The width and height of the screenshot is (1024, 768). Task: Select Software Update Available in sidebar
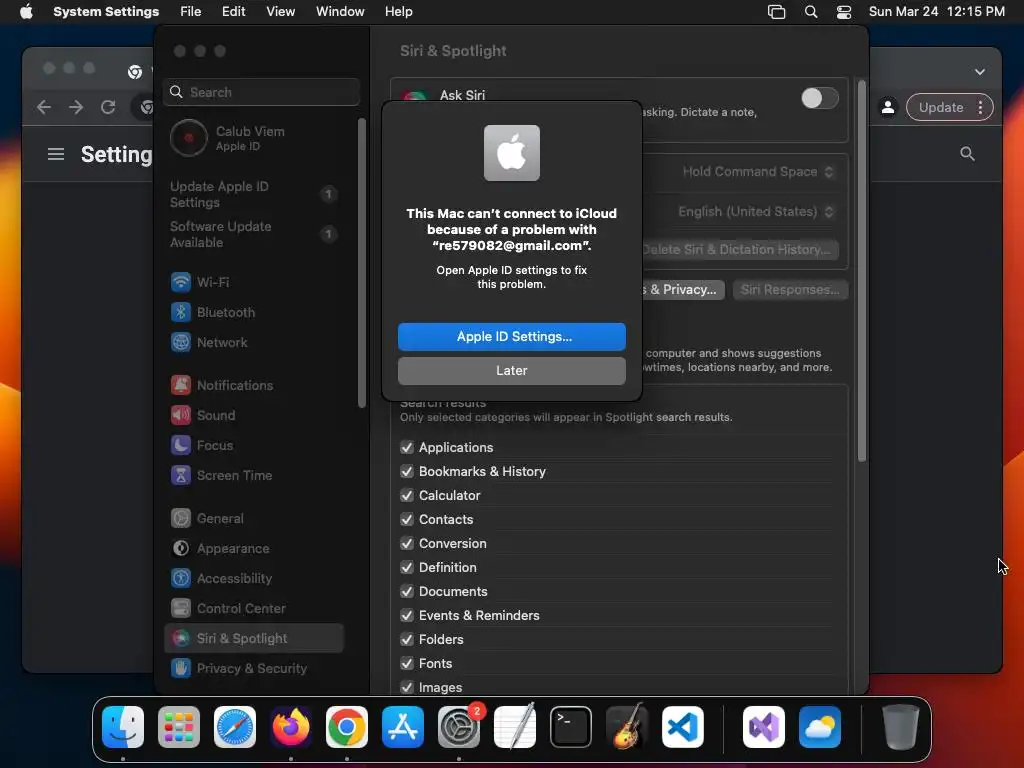pyautogui.click(x=255, y=234)
